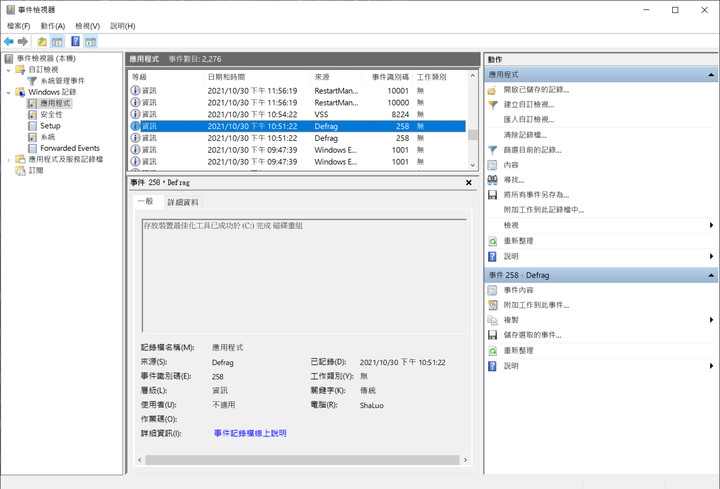The width and height of the screenshot is (720, 489).
Task: Expand the 檢視 submenu arrow
Action: tap(711, 225)
